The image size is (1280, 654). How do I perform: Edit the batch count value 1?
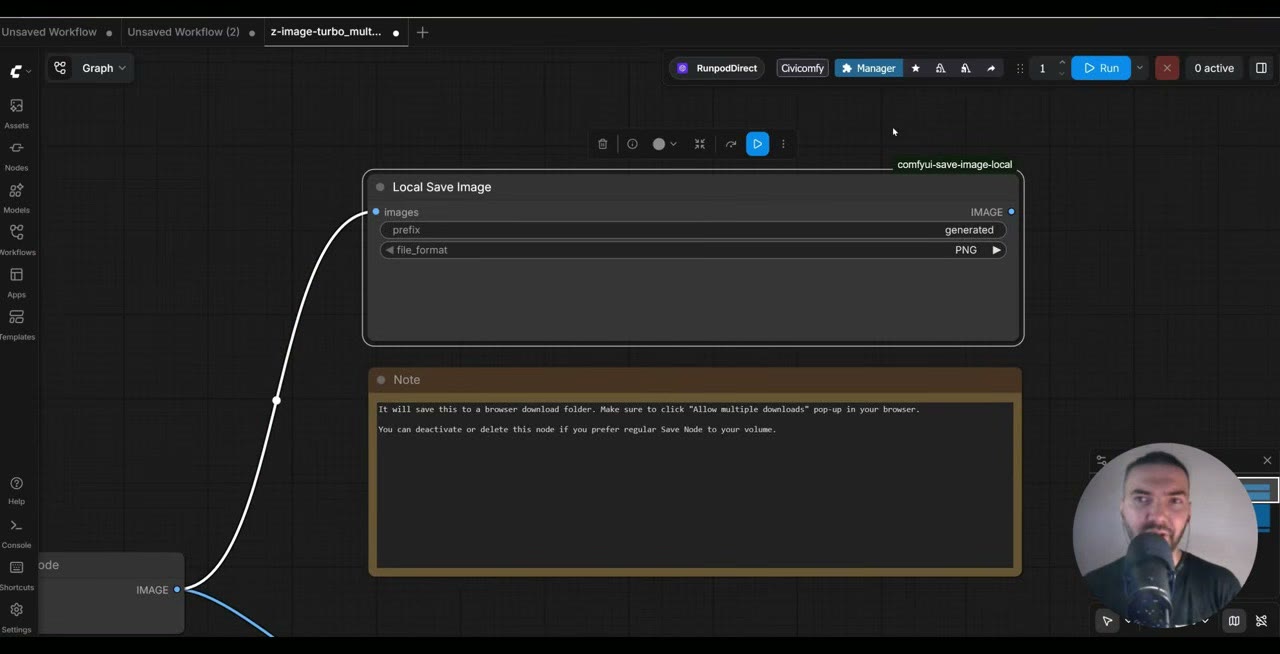click(1042, 68)
